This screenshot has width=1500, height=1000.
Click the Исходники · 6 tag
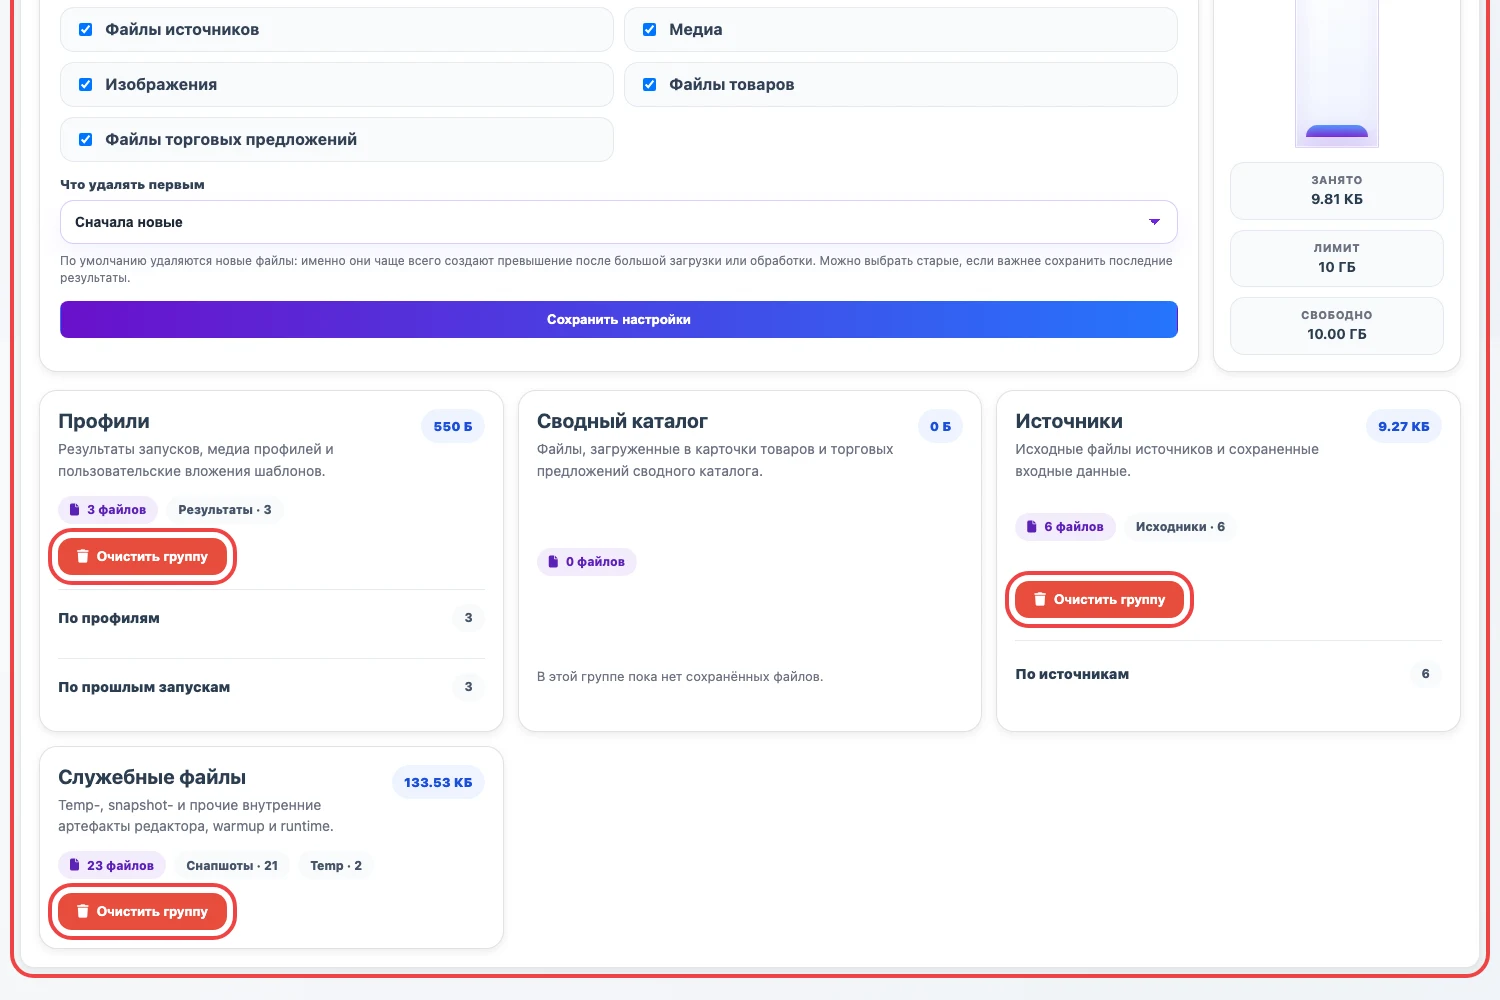coord(1180,527)
